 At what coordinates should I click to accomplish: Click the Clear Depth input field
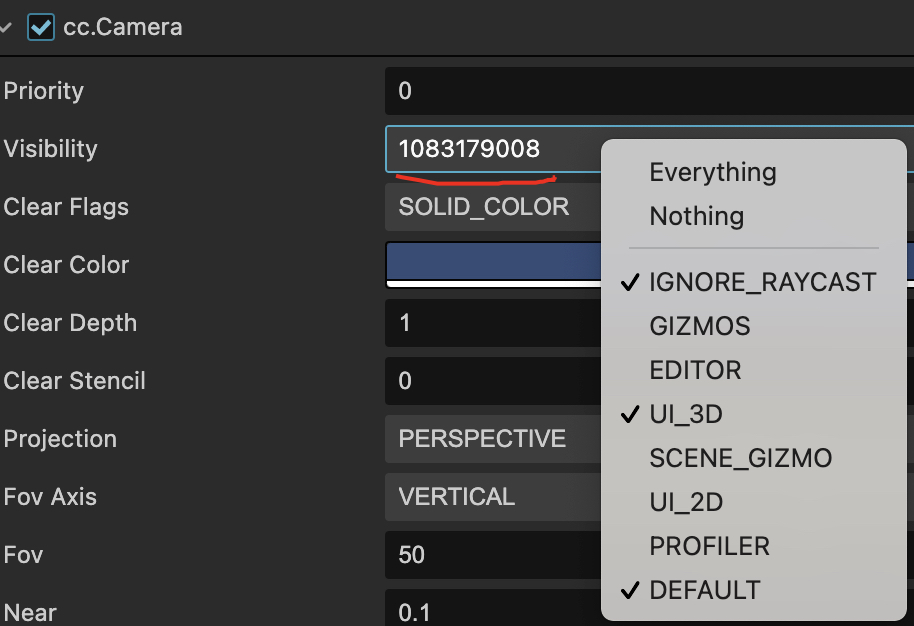[490, 323]
